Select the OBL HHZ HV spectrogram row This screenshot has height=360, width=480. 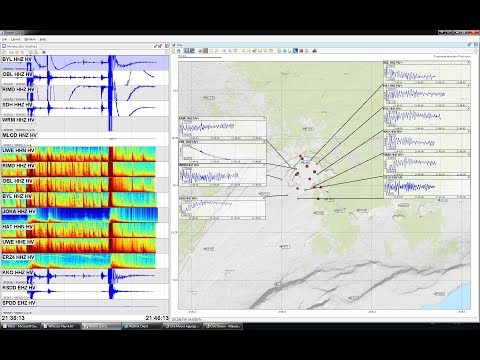(x=85, y=185)
